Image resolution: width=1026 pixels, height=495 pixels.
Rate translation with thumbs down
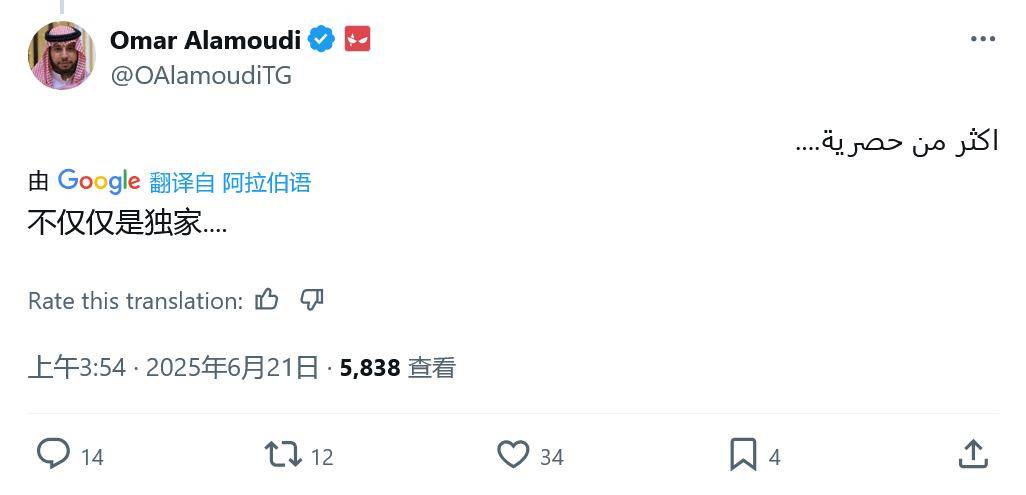[x=312, y=299]
